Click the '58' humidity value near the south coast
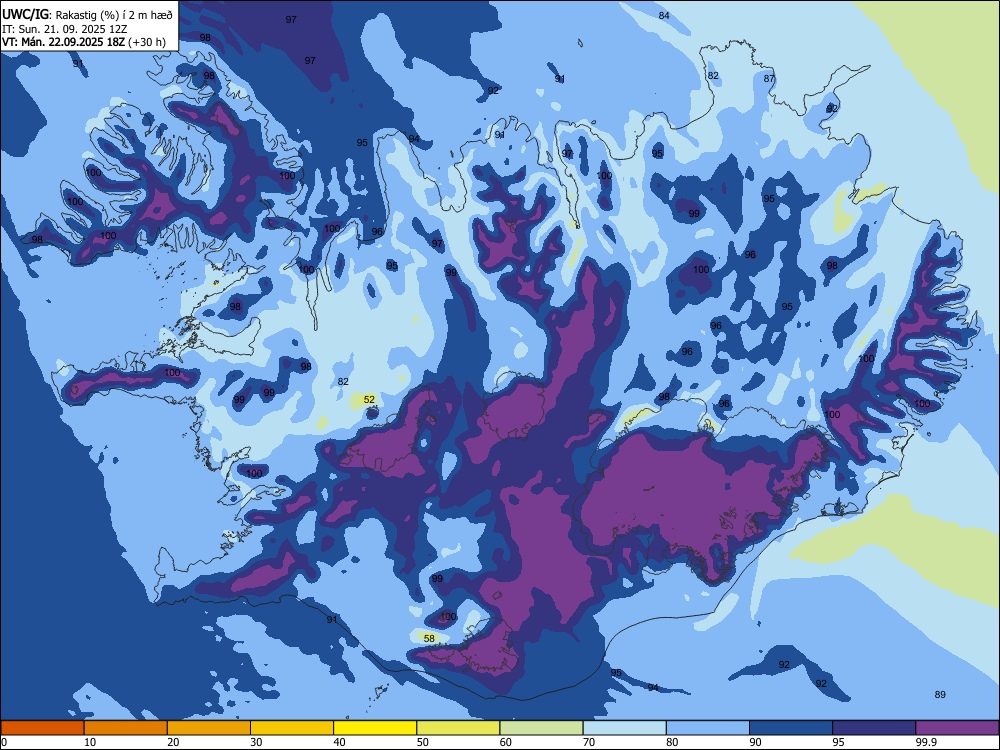Screen dimensions: 1000x750 pyautogui.click(x=429, y=638)
